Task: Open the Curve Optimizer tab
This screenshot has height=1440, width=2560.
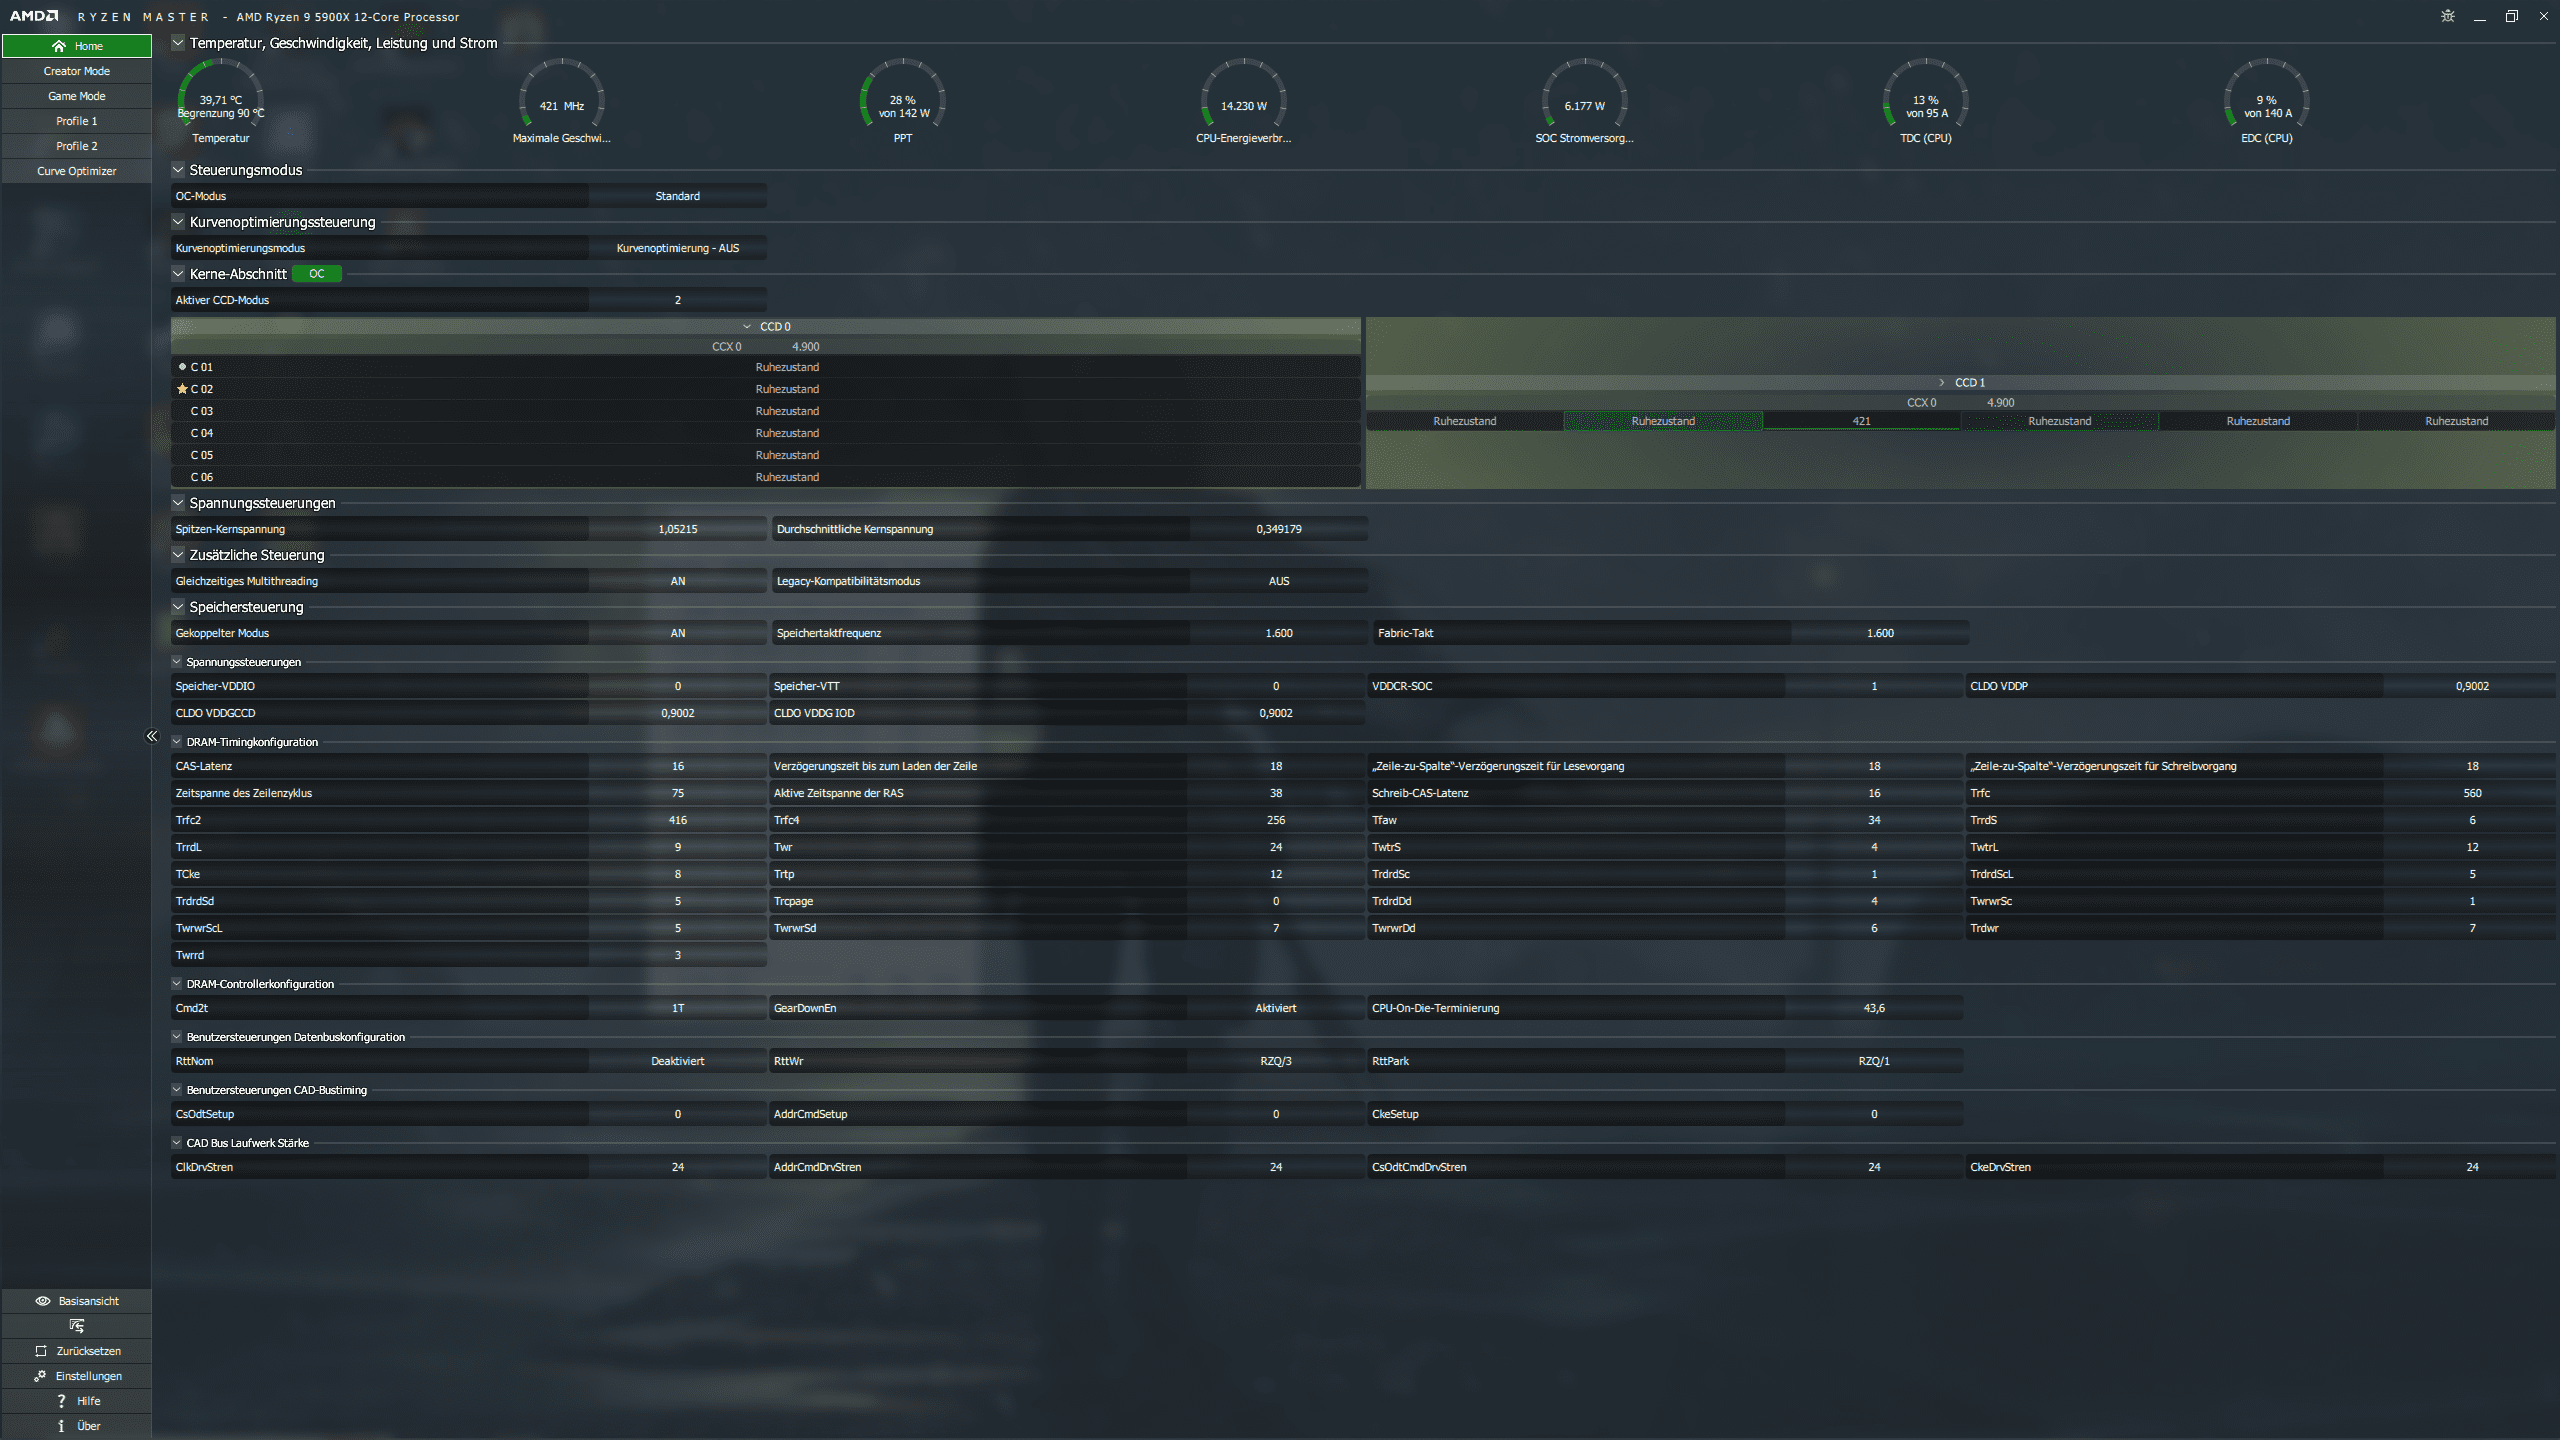Action: click(x=77, y=171)
